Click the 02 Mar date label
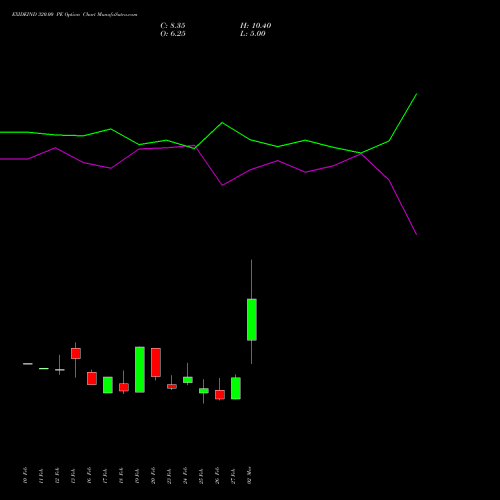 tap(249, 475)
